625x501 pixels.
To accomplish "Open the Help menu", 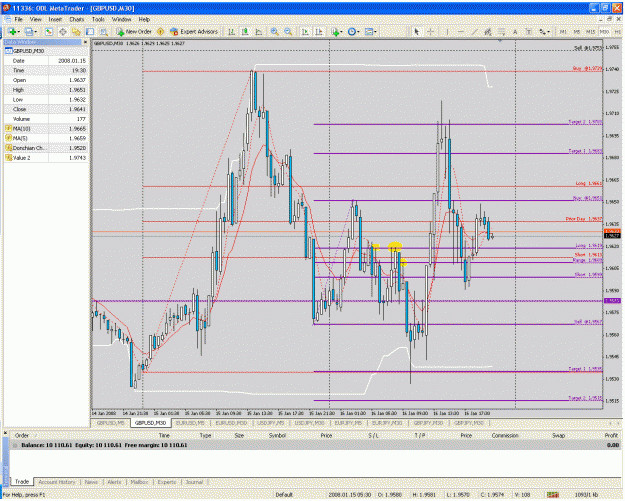I will coord(144,19).
